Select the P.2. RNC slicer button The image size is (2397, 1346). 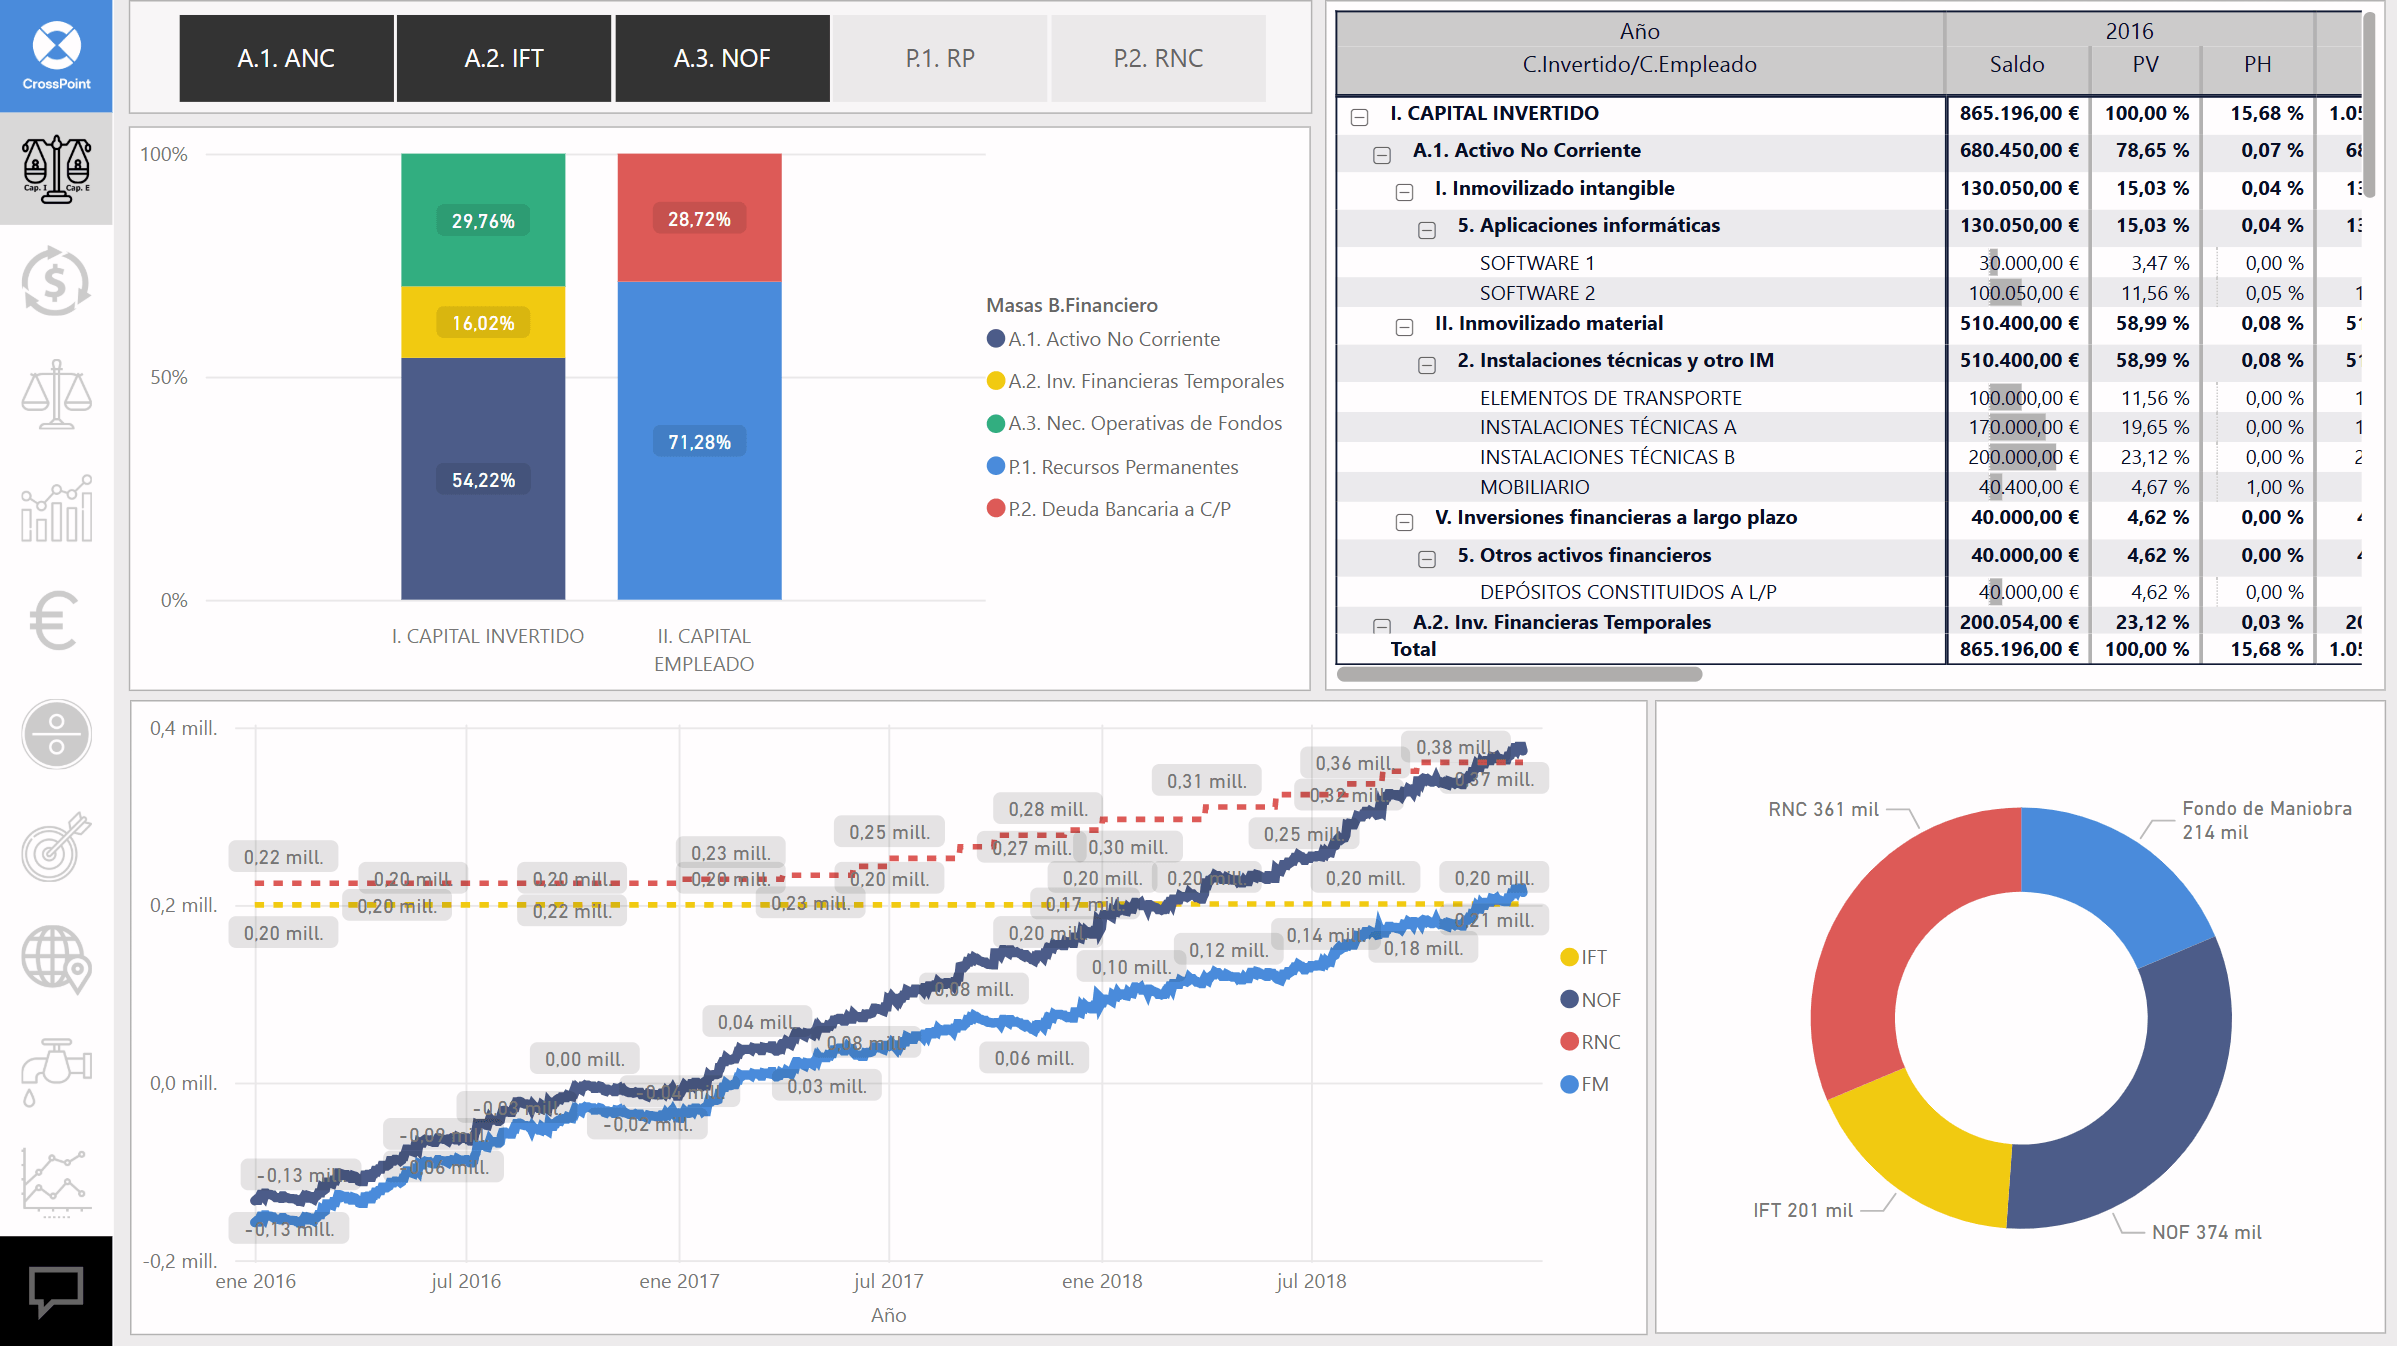coord(1158,58)
